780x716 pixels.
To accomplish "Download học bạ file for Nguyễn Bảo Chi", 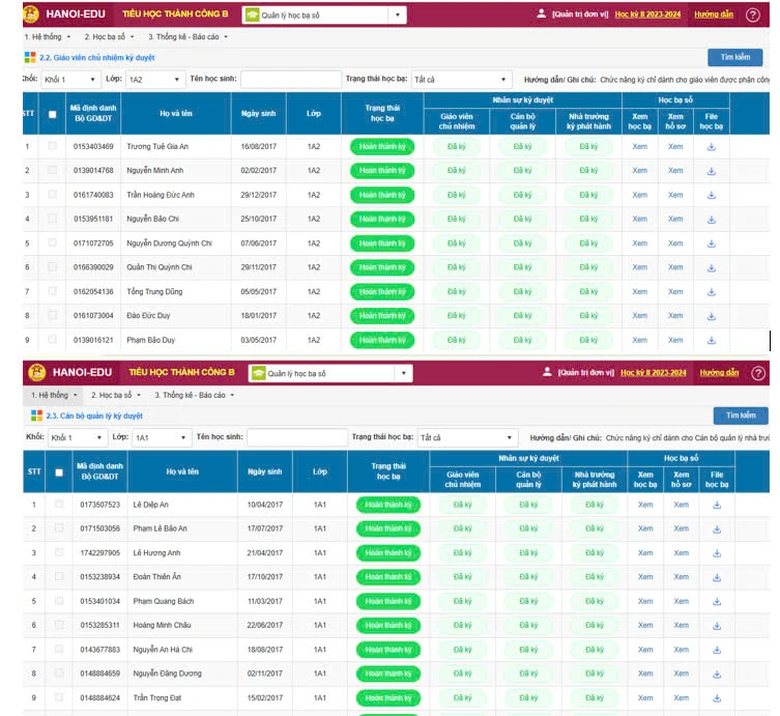I will click(711, 219).
